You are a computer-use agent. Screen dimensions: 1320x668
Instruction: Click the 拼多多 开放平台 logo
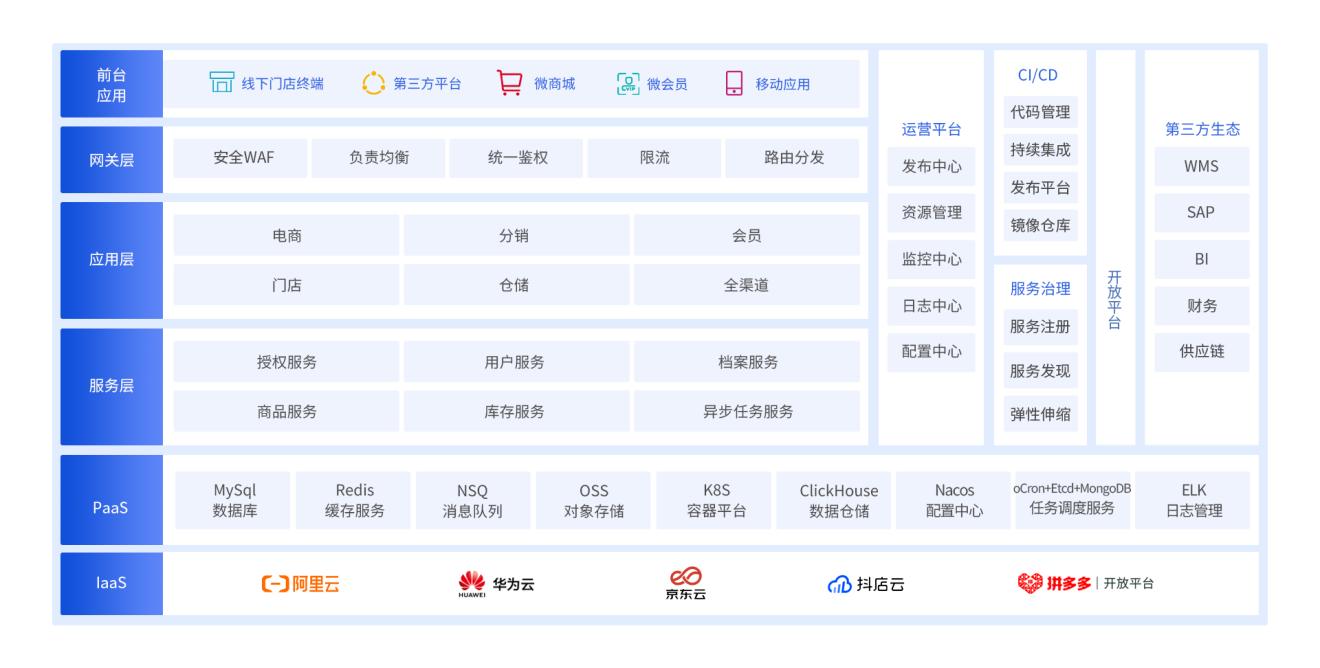[1084, 584]
